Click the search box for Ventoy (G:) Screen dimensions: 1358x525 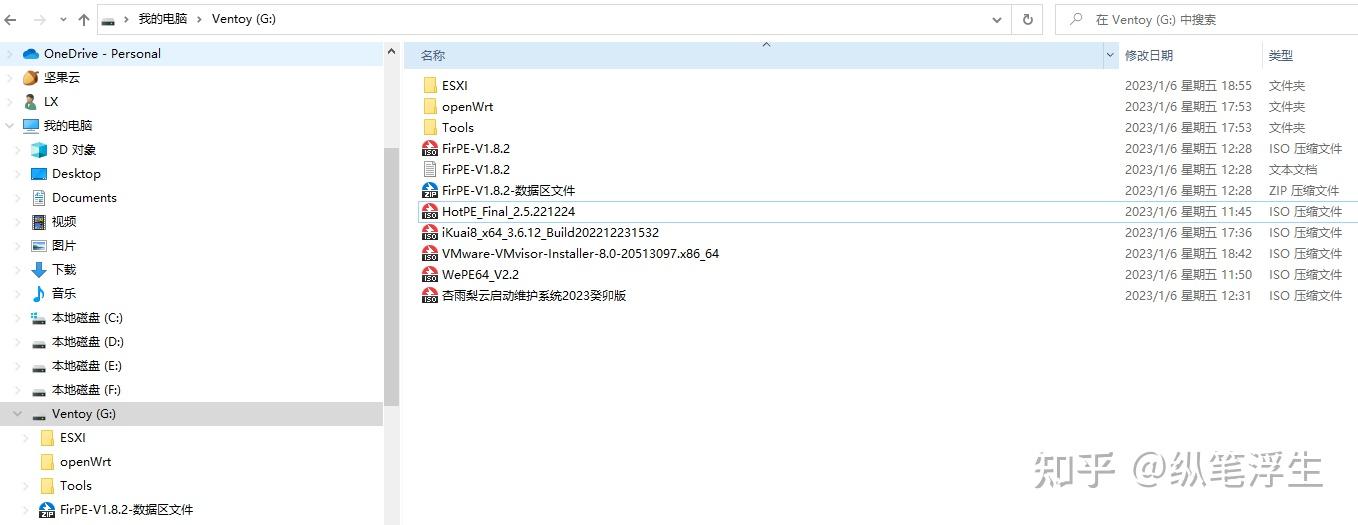point(1205,19)
